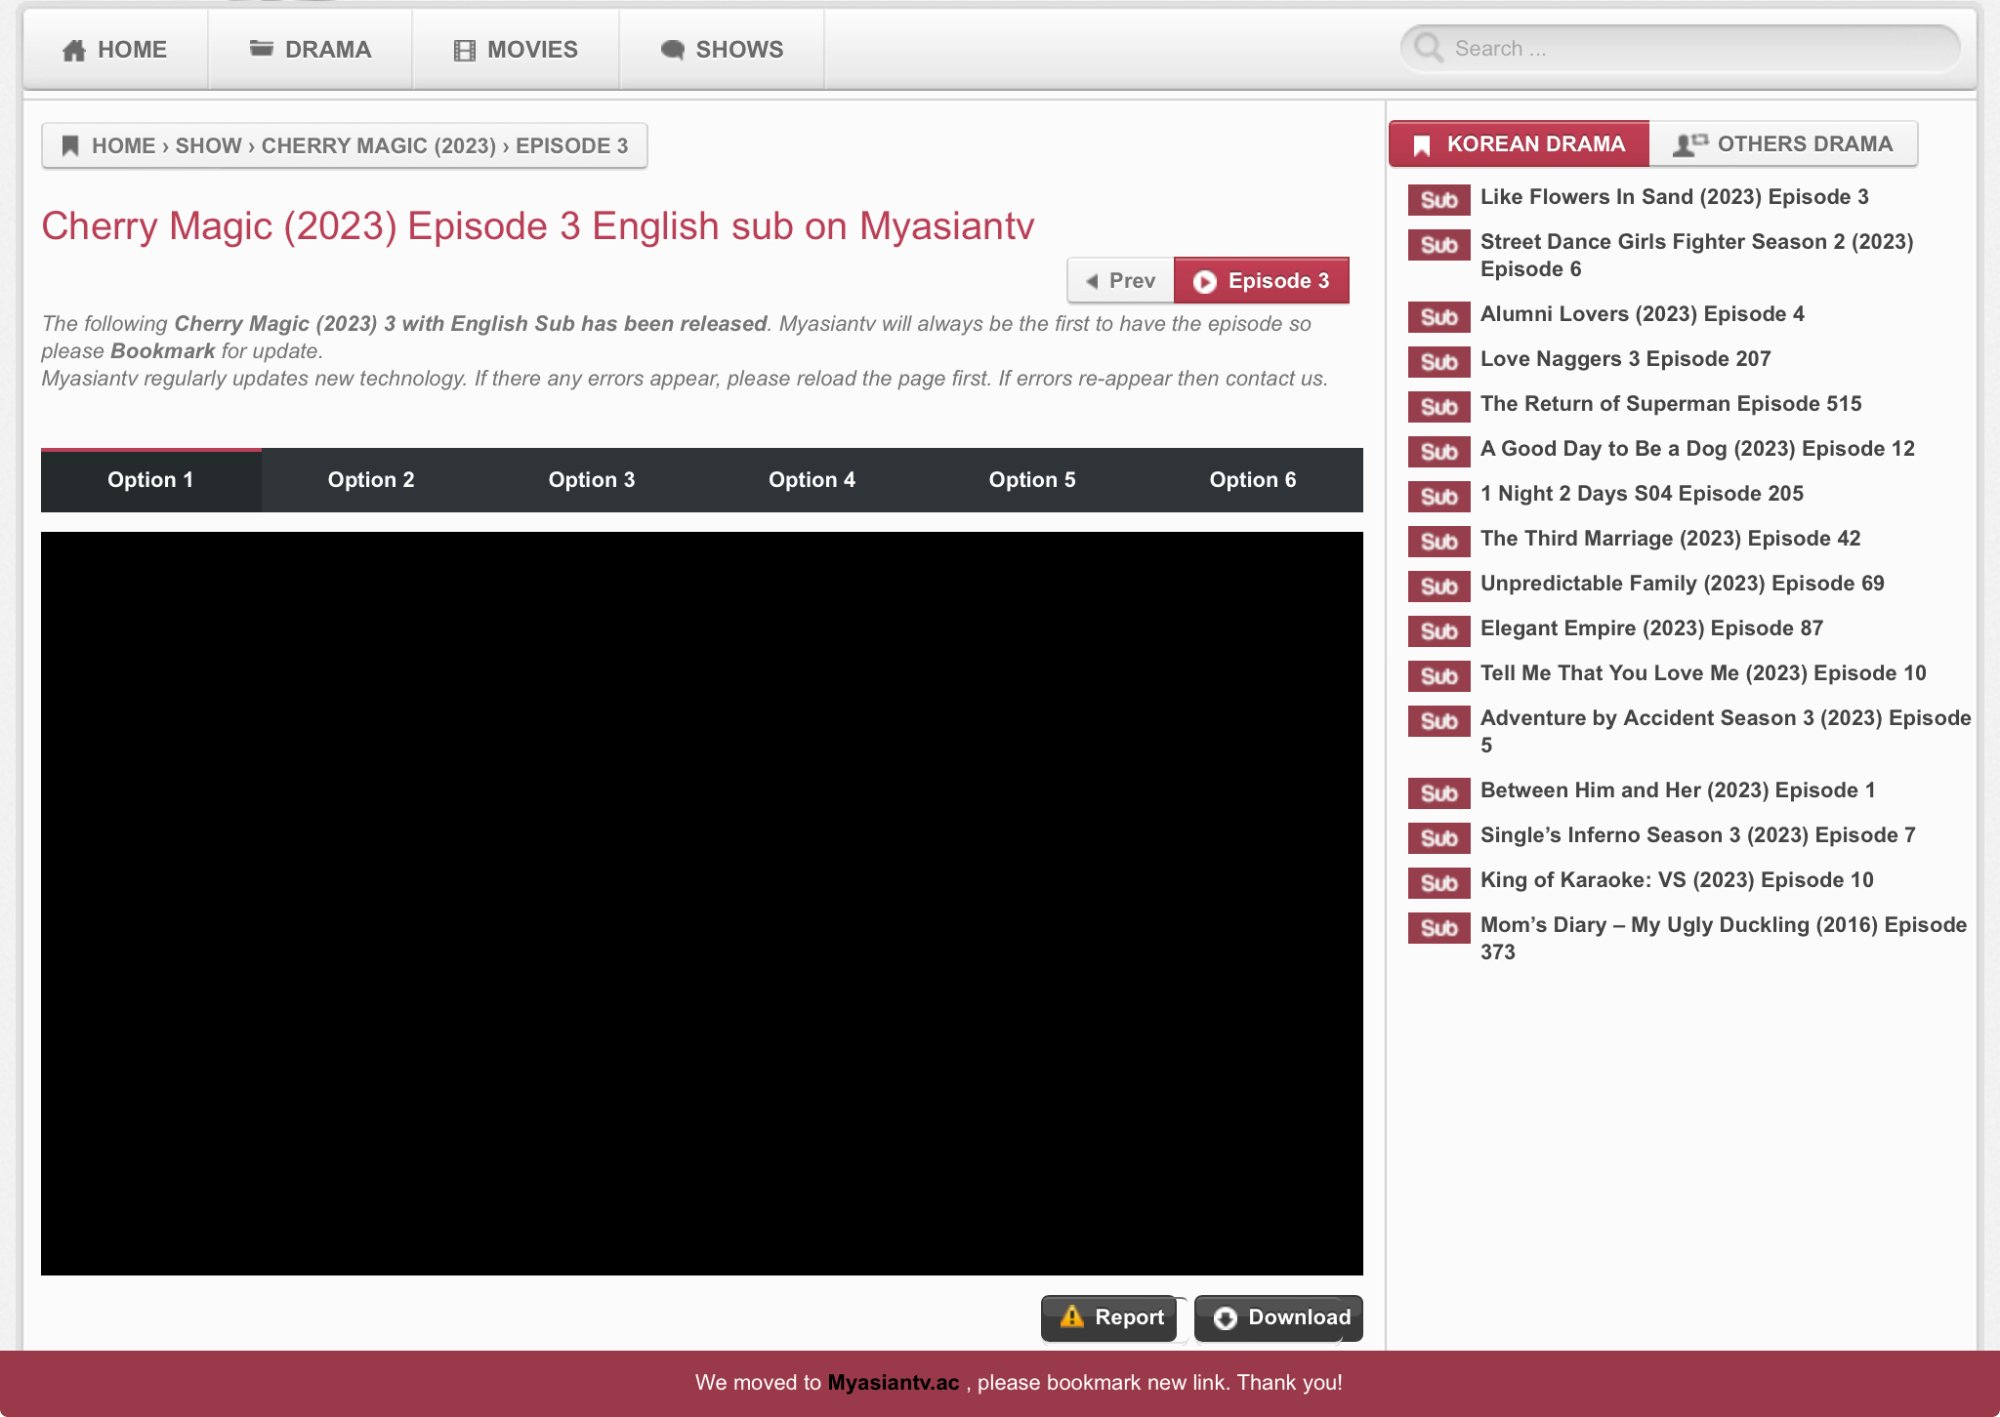This screenshot has height=1417, width=2000.
Task: Switch to Option 2 video source
Action: pyautogui.click(x=371, y=480)
